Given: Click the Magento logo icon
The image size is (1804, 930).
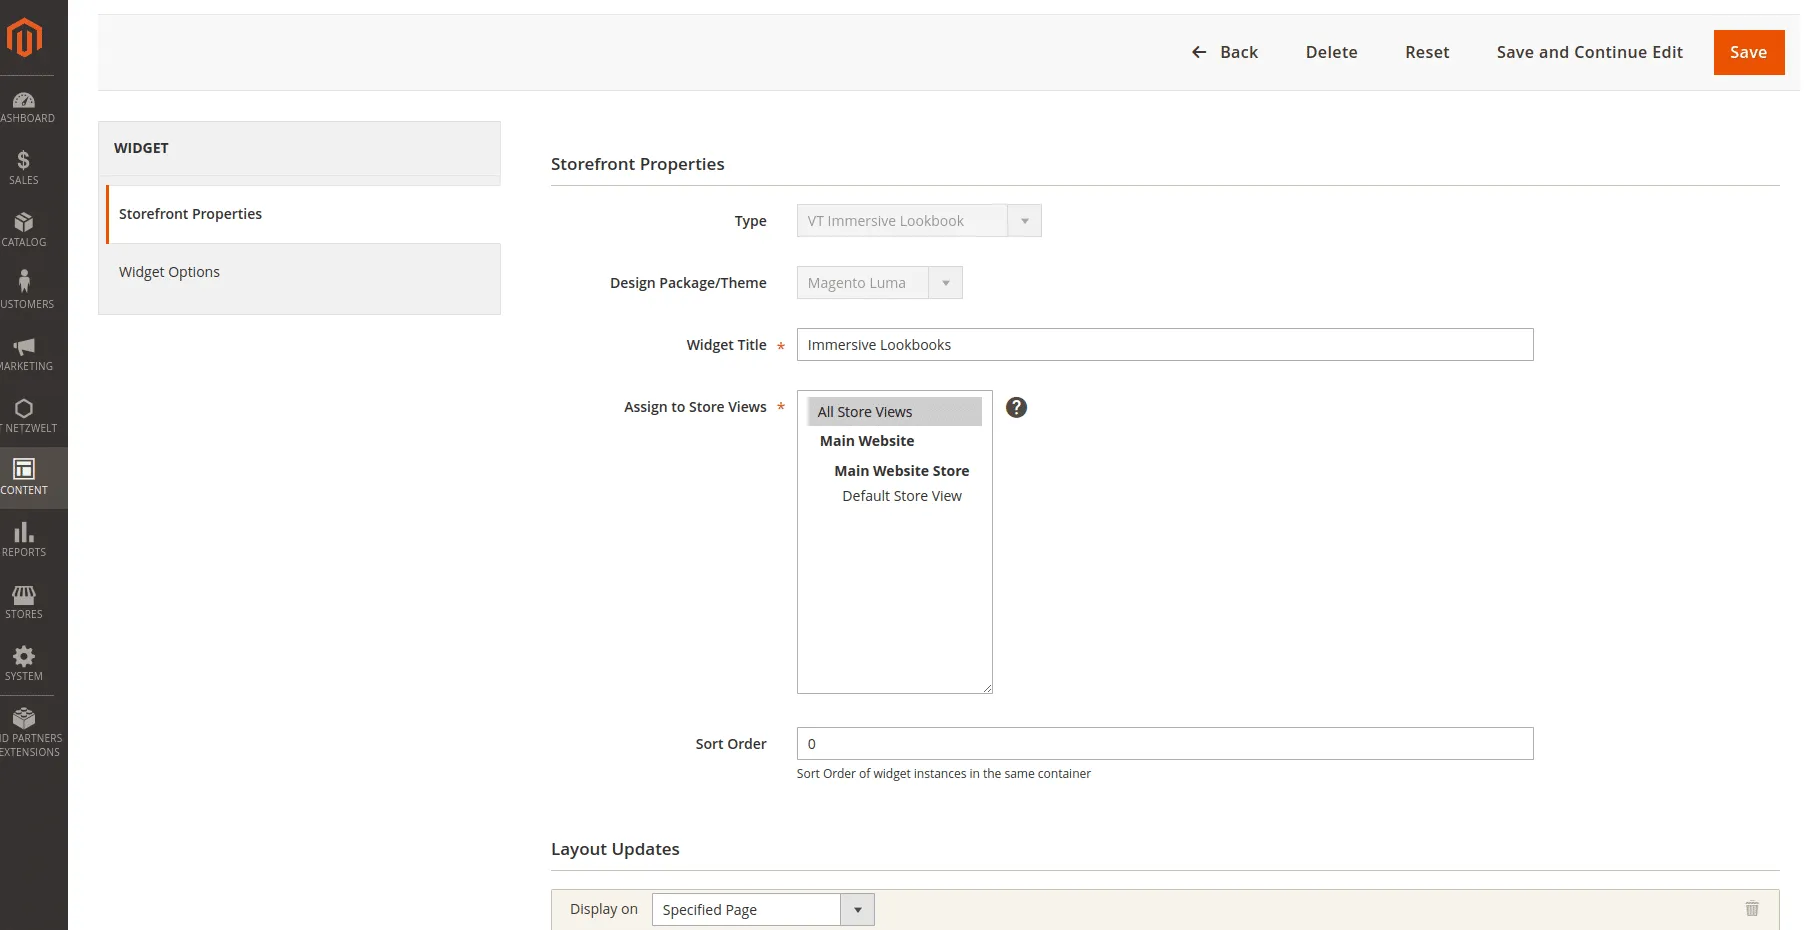Looking at the screenshot, I should coord(24,38).
